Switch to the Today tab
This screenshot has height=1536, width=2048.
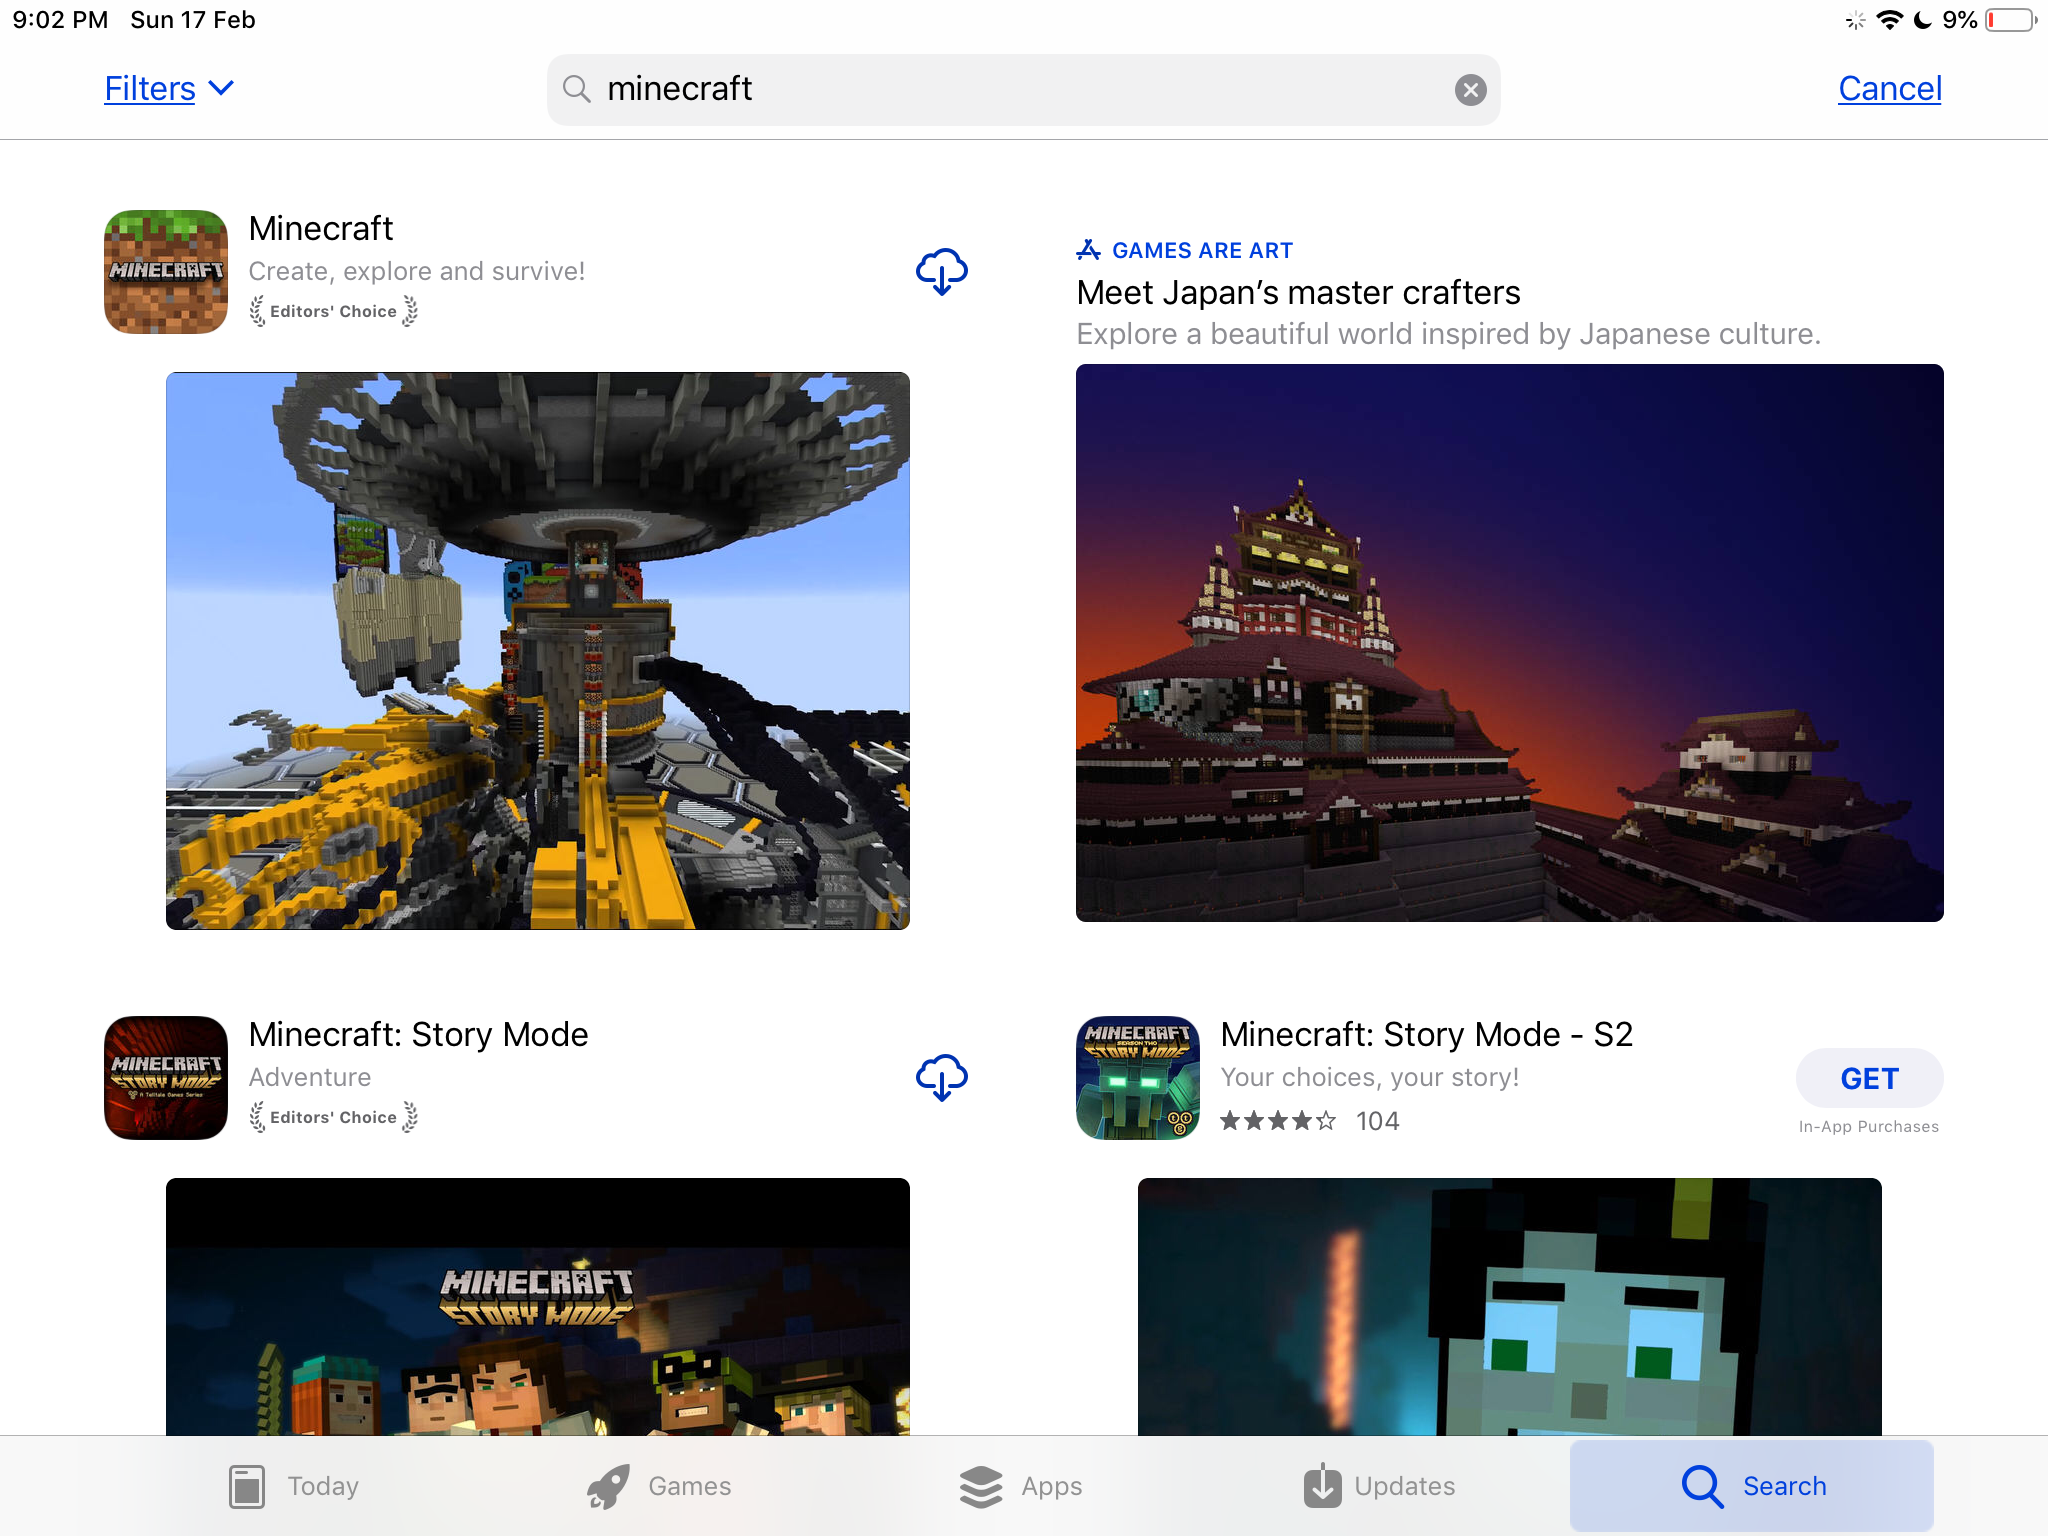294,1486
